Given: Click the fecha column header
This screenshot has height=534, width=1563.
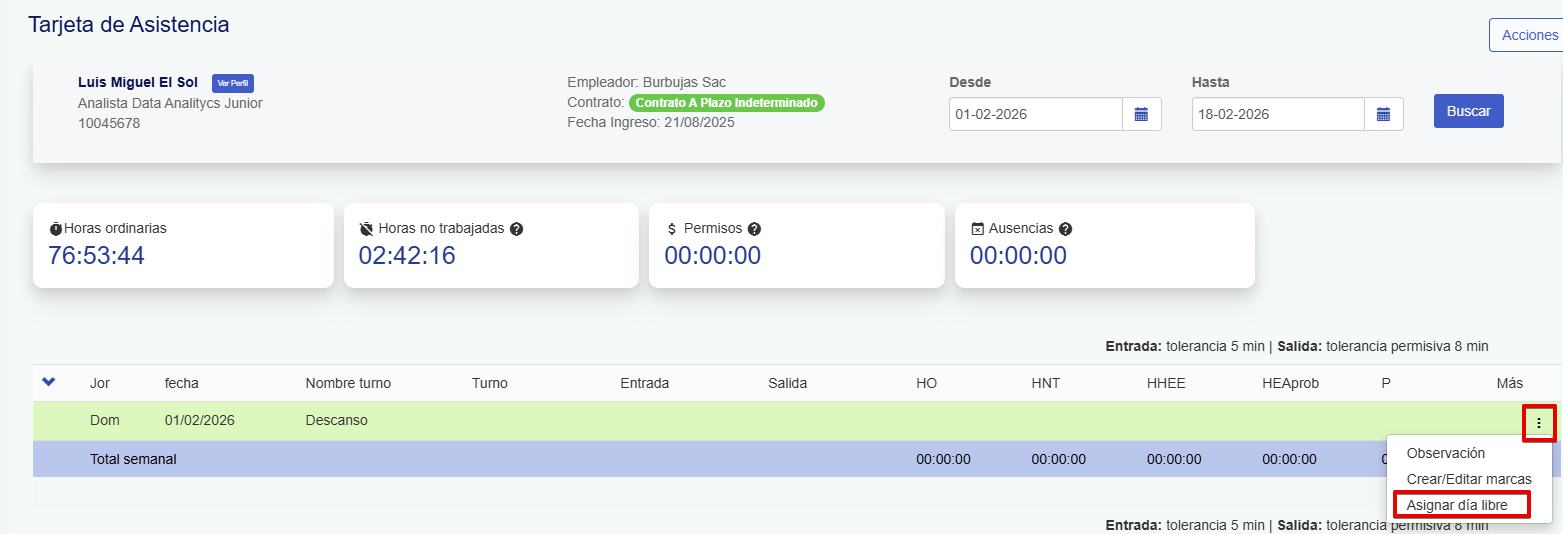Looking at the screenshot, I should 181,383.
